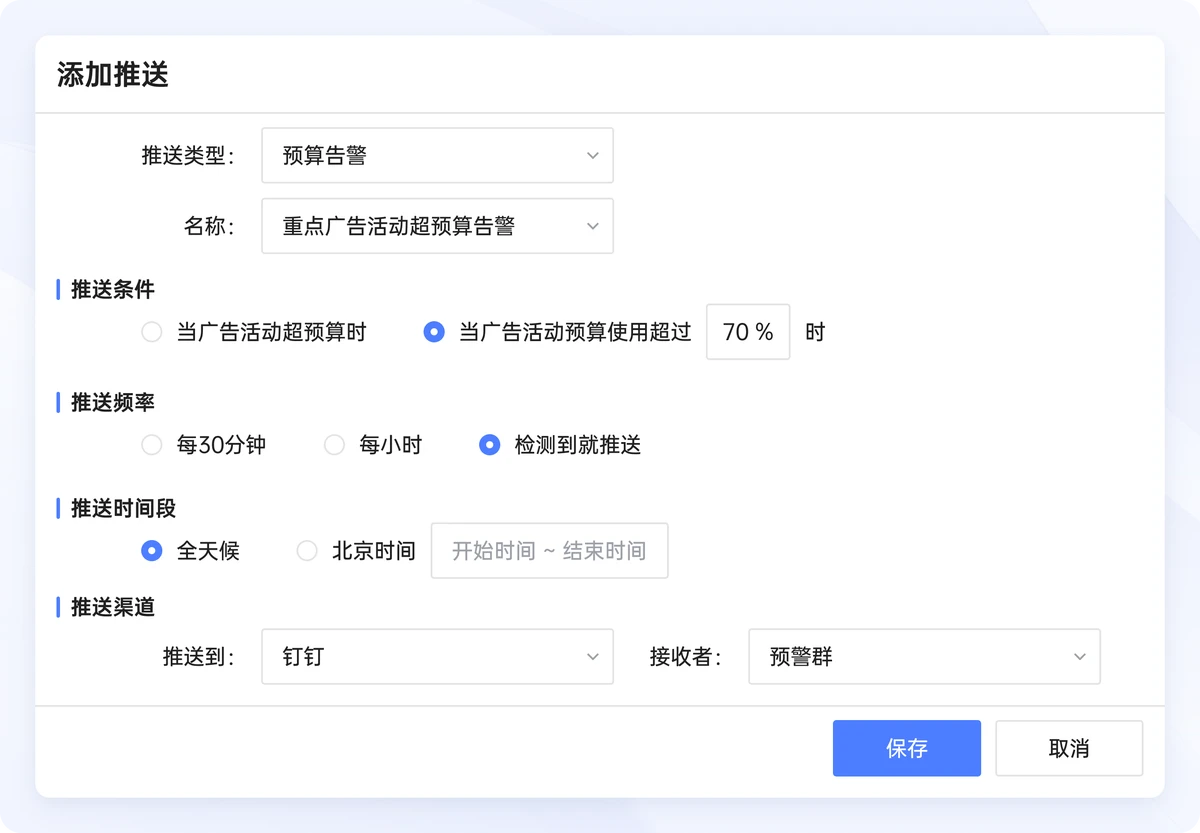Cancel the dialog with 取消
Viewport: 1200px width, 833px height.
[1068, 748]
